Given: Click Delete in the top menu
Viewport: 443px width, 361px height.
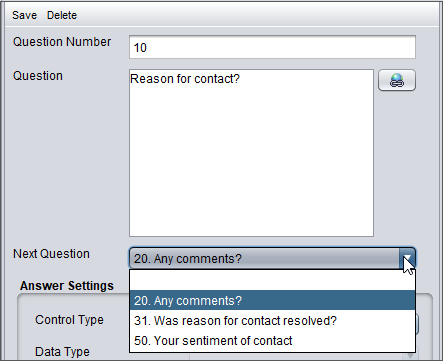Looking at the screenshot, I should 62,15.
